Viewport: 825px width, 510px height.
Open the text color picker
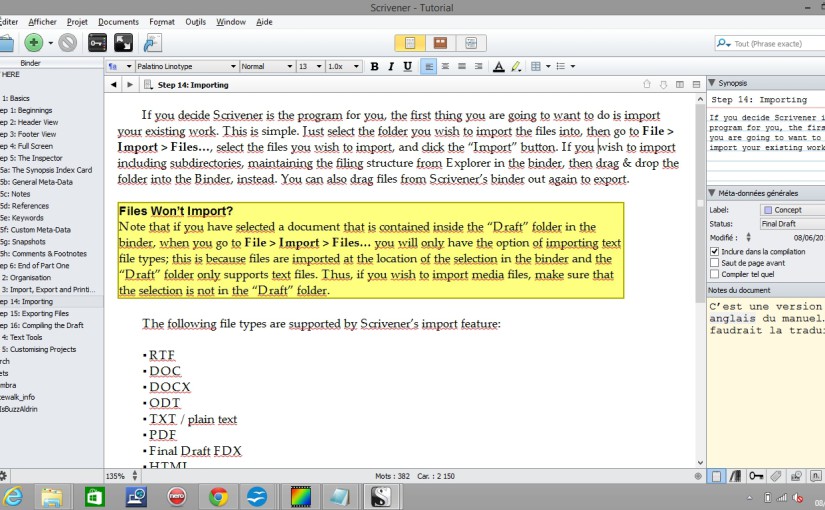(x=499, y=66)
